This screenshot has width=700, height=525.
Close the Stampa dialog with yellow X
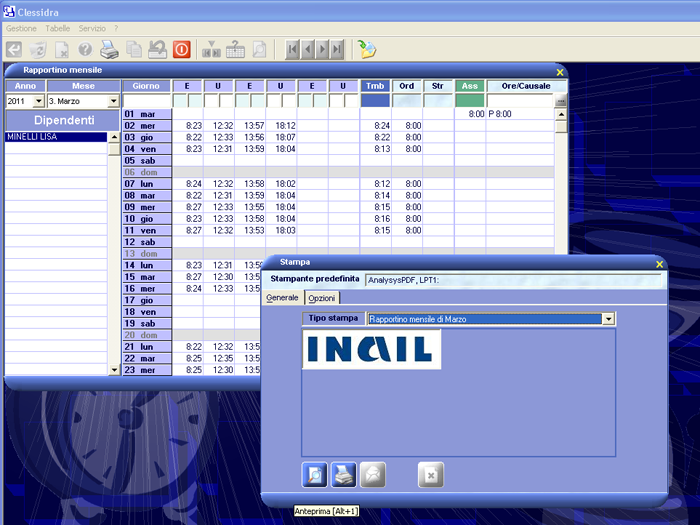(659, 264)
